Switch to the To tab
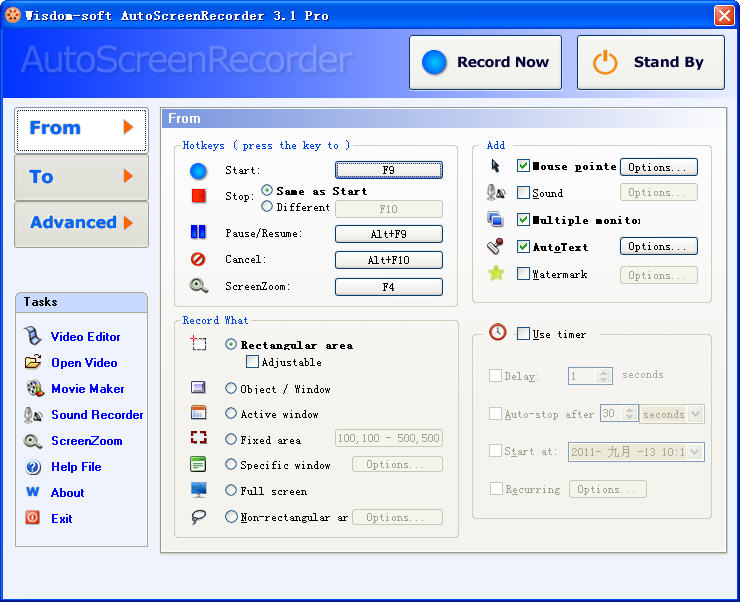 click(x=82, y=177)
